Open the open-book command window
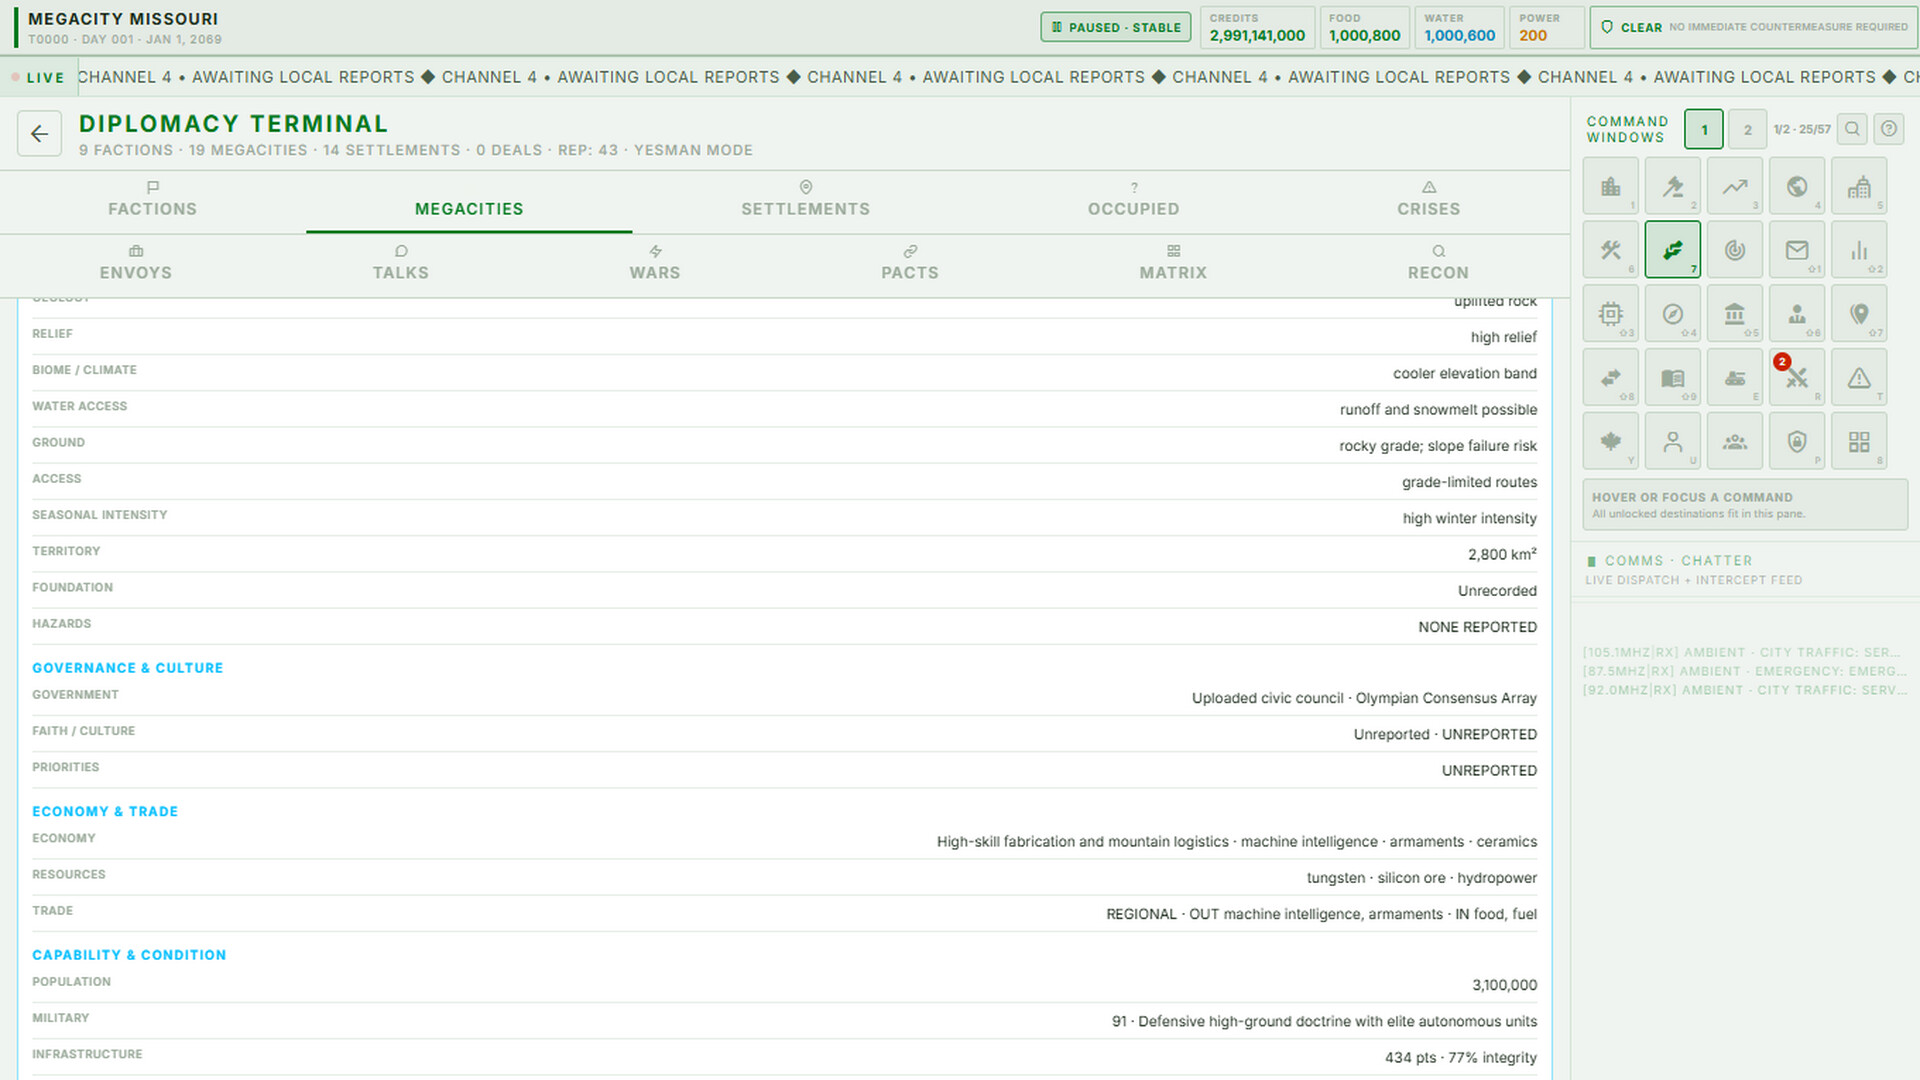1920x1080 pixels. click(x=1672, y=378)
